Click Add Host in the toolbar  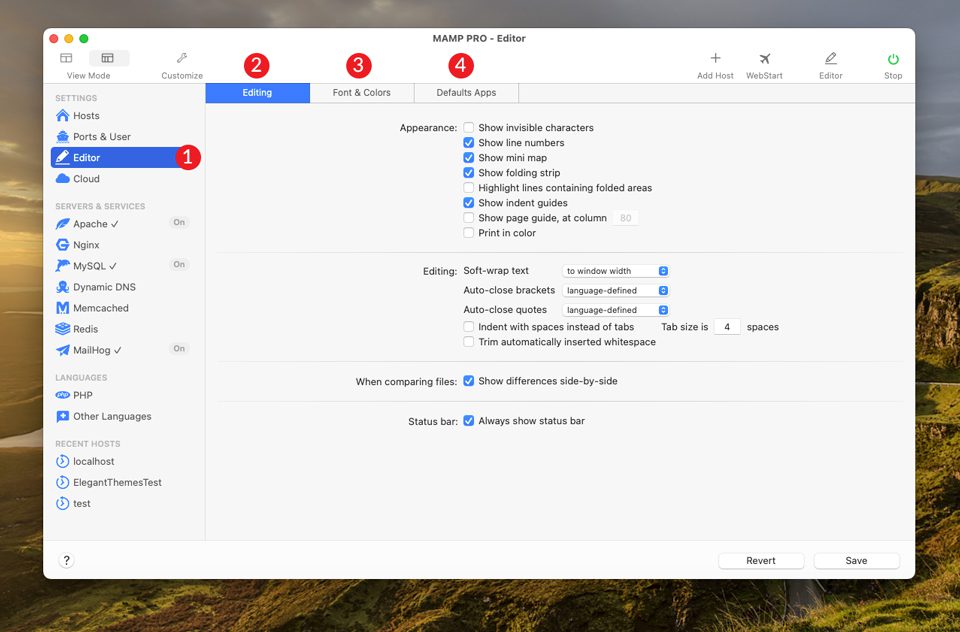tap(715, 63)
